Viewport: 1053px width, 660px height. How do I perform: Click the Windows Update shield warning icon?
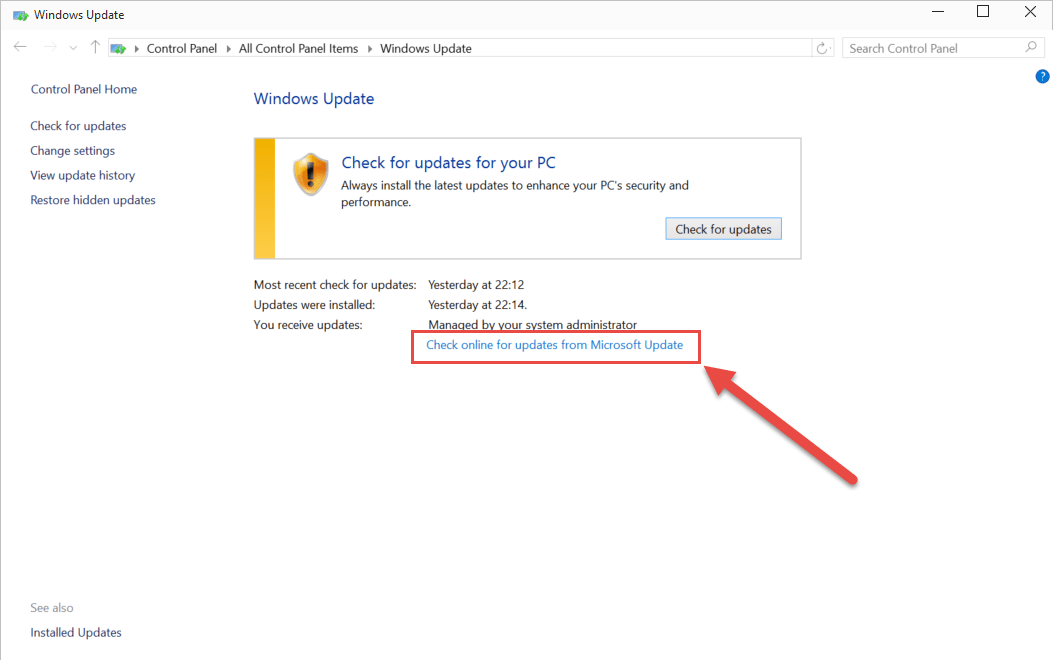pyautogui.click(x=310, y=172)
